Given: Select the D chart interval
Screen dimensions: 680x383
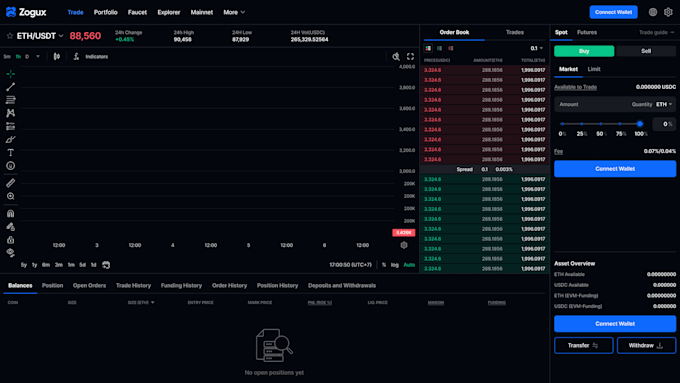Looking at the screenshot, I should [x=27, y=56].
